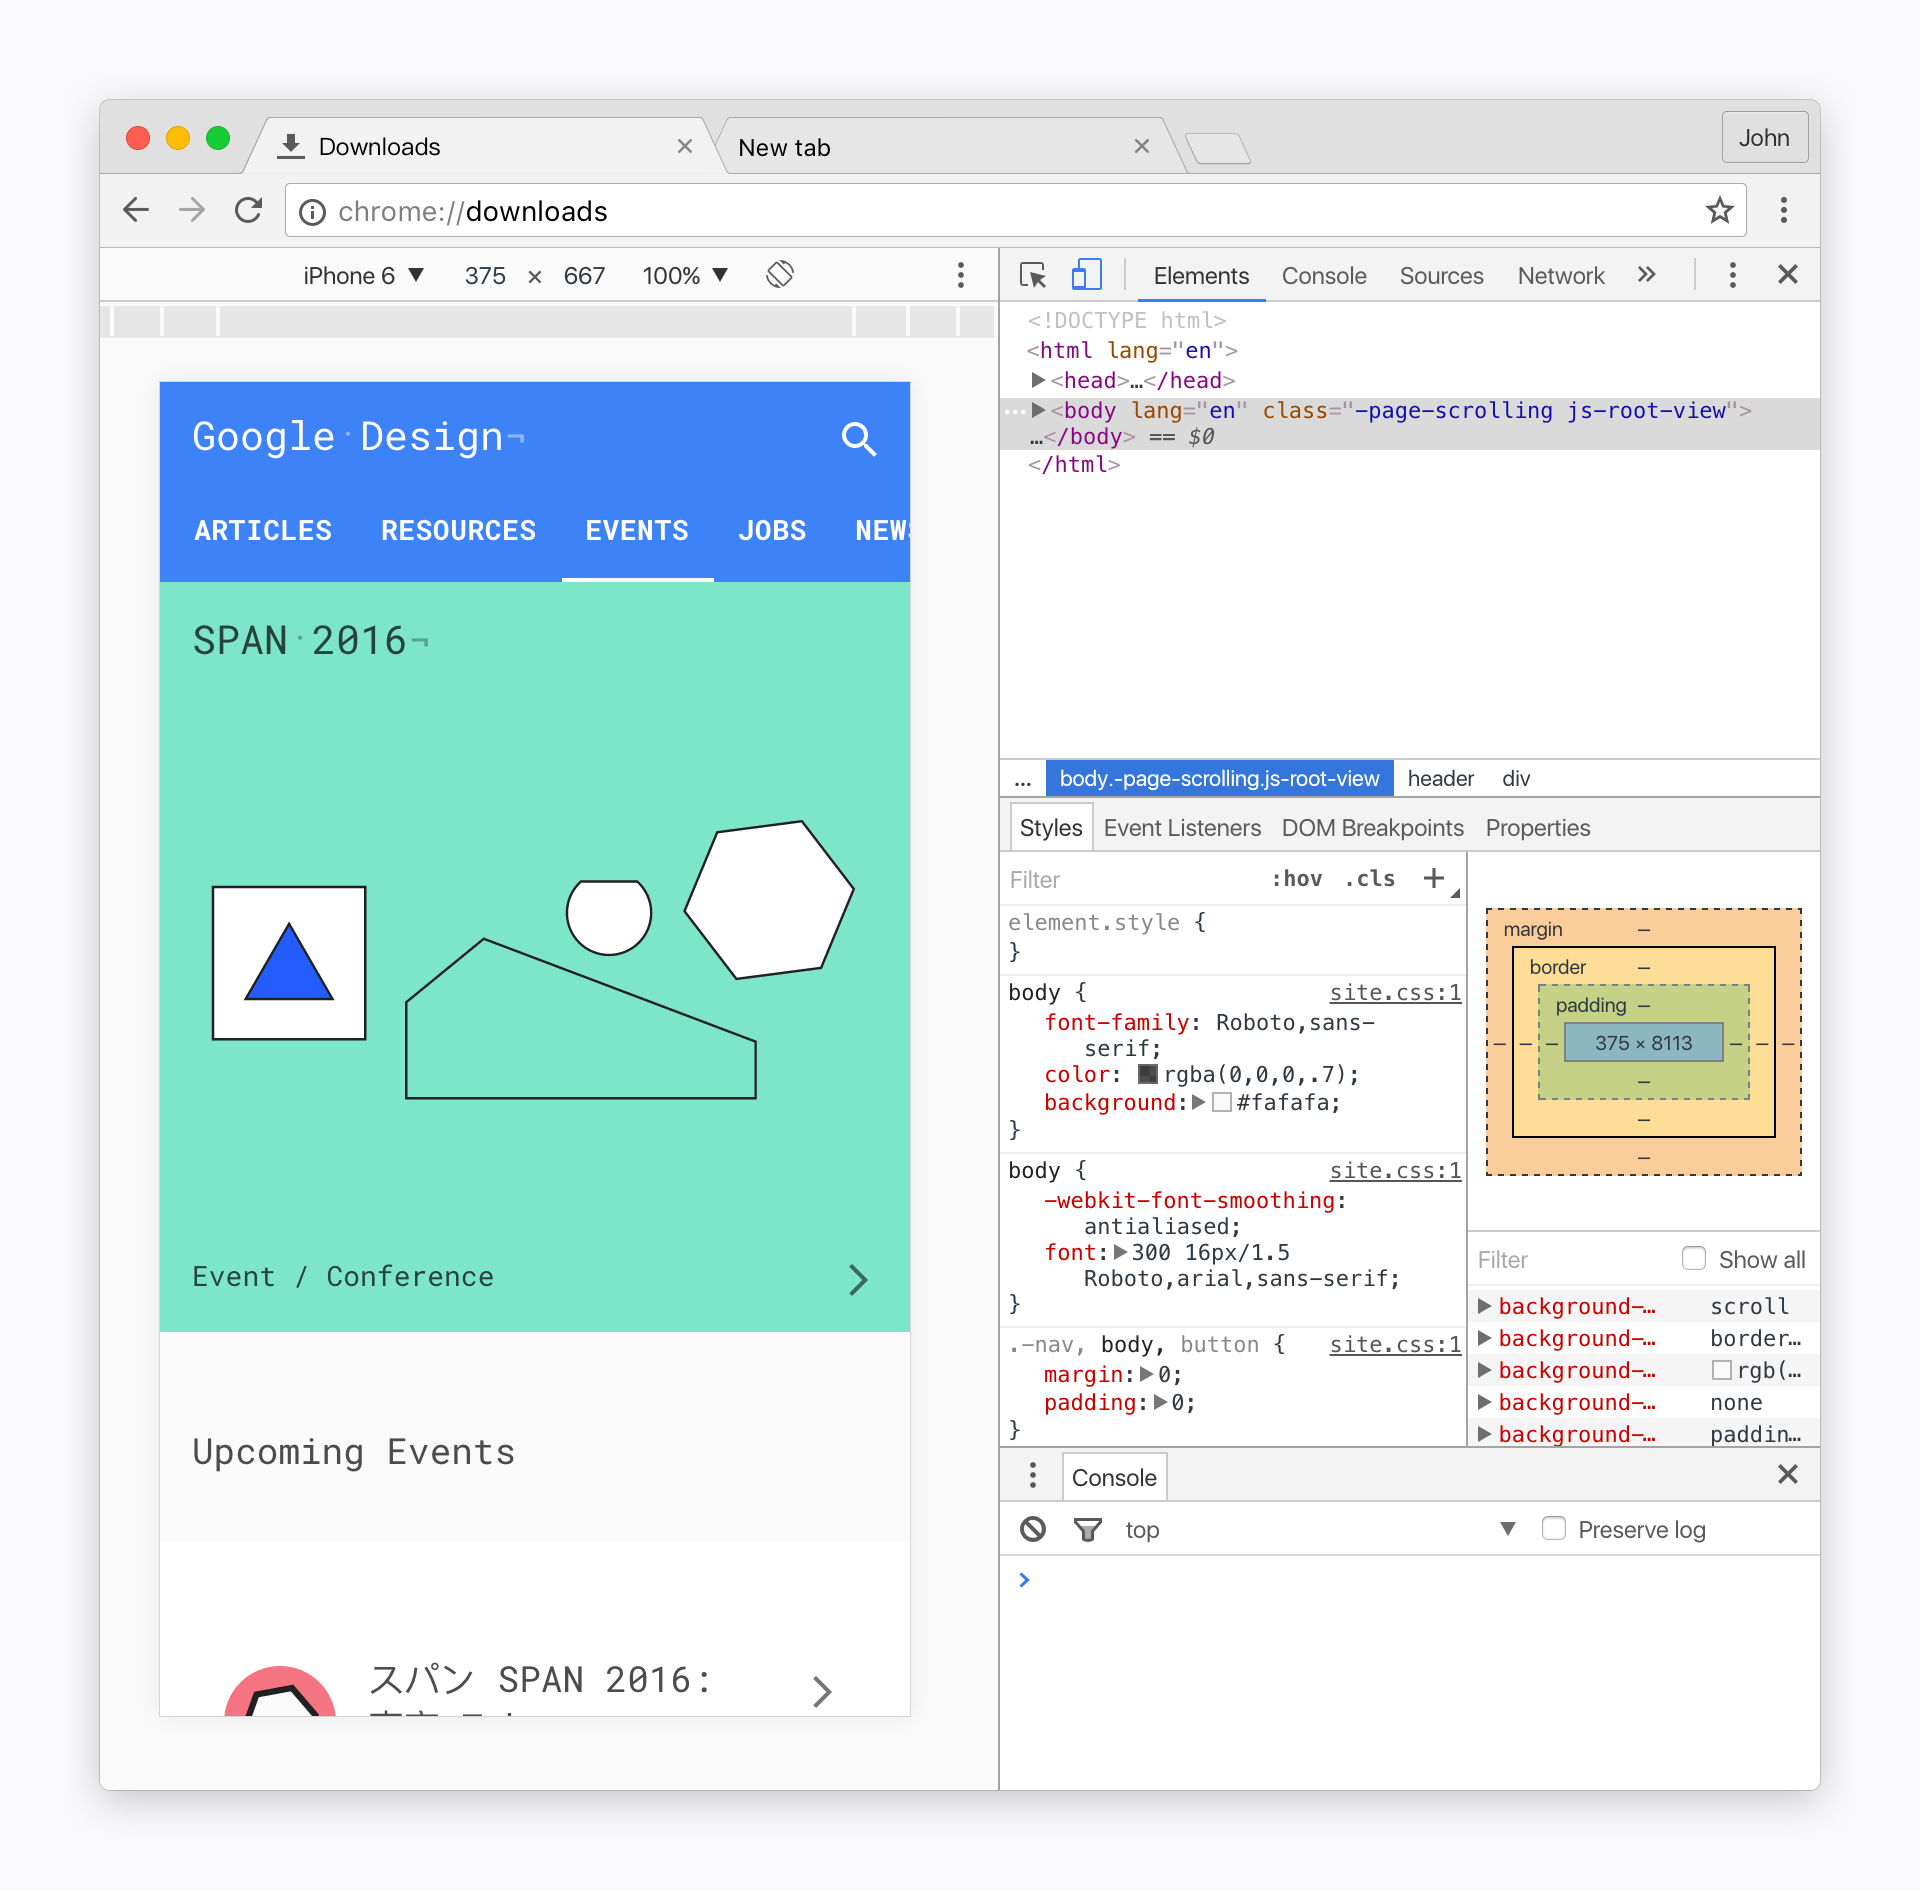Show more DevTools tabs with chevrons
Viewport: 1920px width, 1891px height.
pos(1647,275)
